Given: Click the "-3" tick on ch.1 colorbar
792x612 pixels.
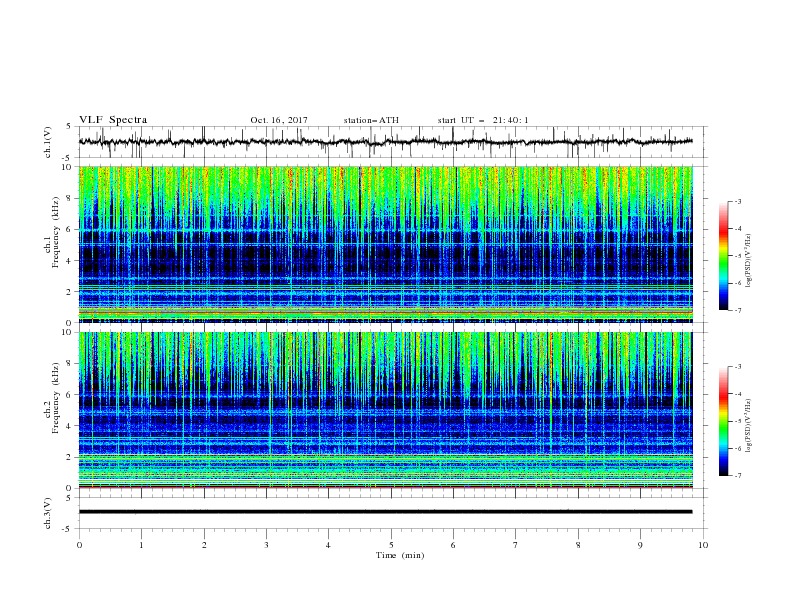Looking at the screenshot, I should click(x=737, y=201).
